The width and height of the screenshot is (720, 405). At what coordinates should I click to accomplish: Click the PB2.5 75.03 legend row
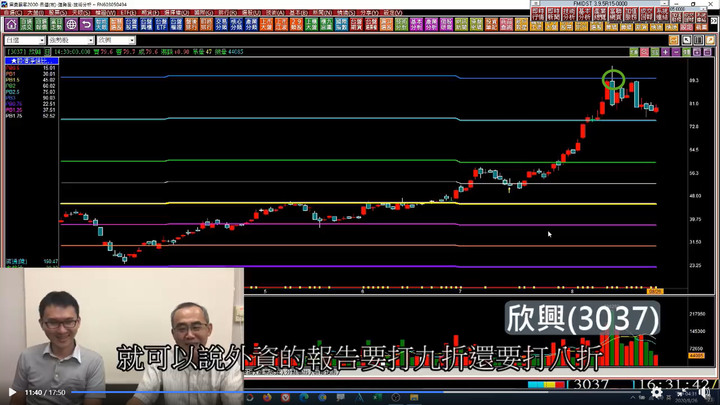tap(31, 92)
